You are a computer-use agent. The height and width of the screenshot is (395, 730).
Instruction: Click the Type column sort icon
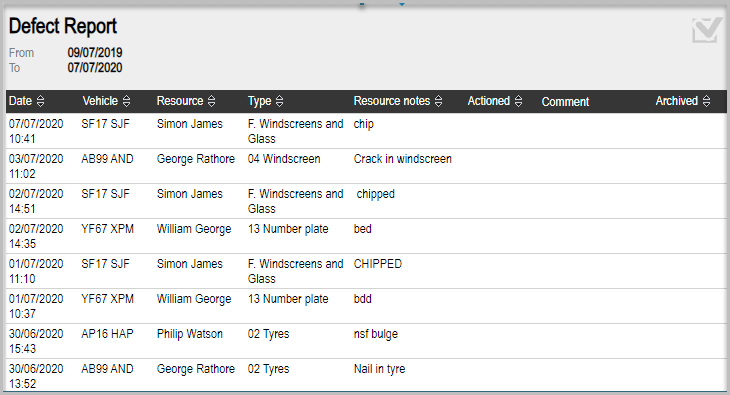tap(279, 101)
